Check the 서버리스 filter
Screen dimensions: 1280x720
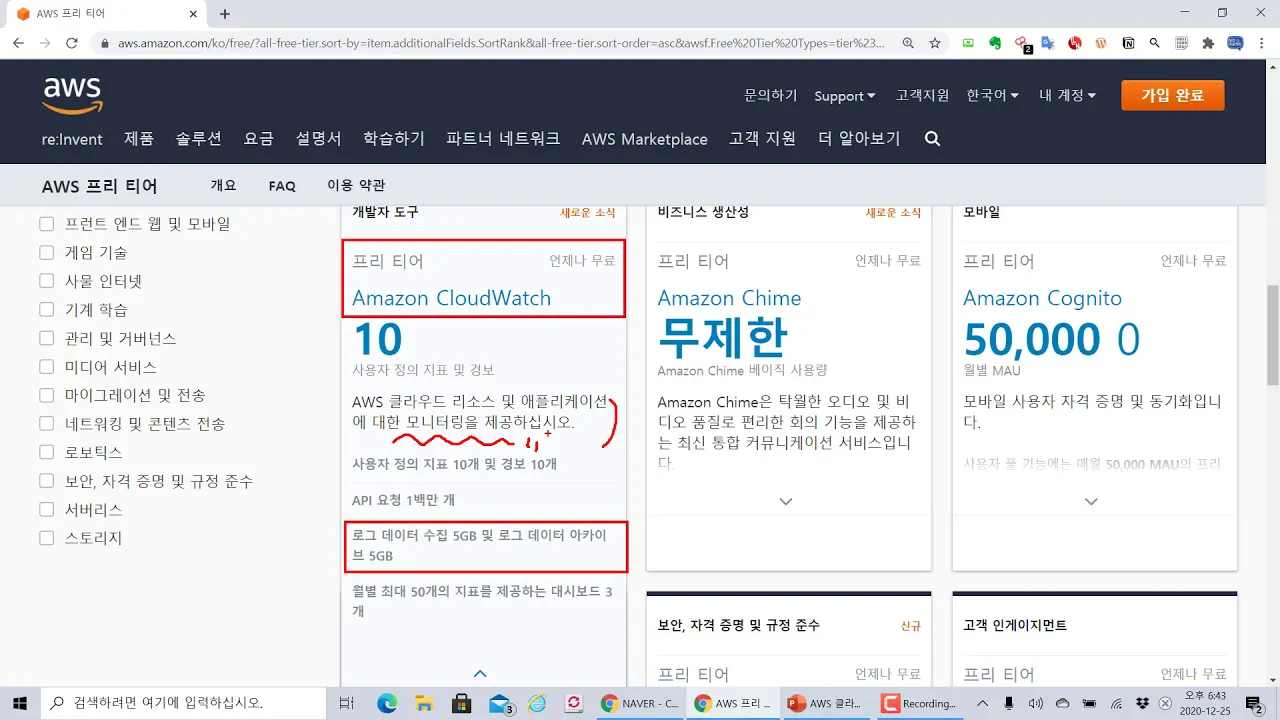click(x=46, y=509)
